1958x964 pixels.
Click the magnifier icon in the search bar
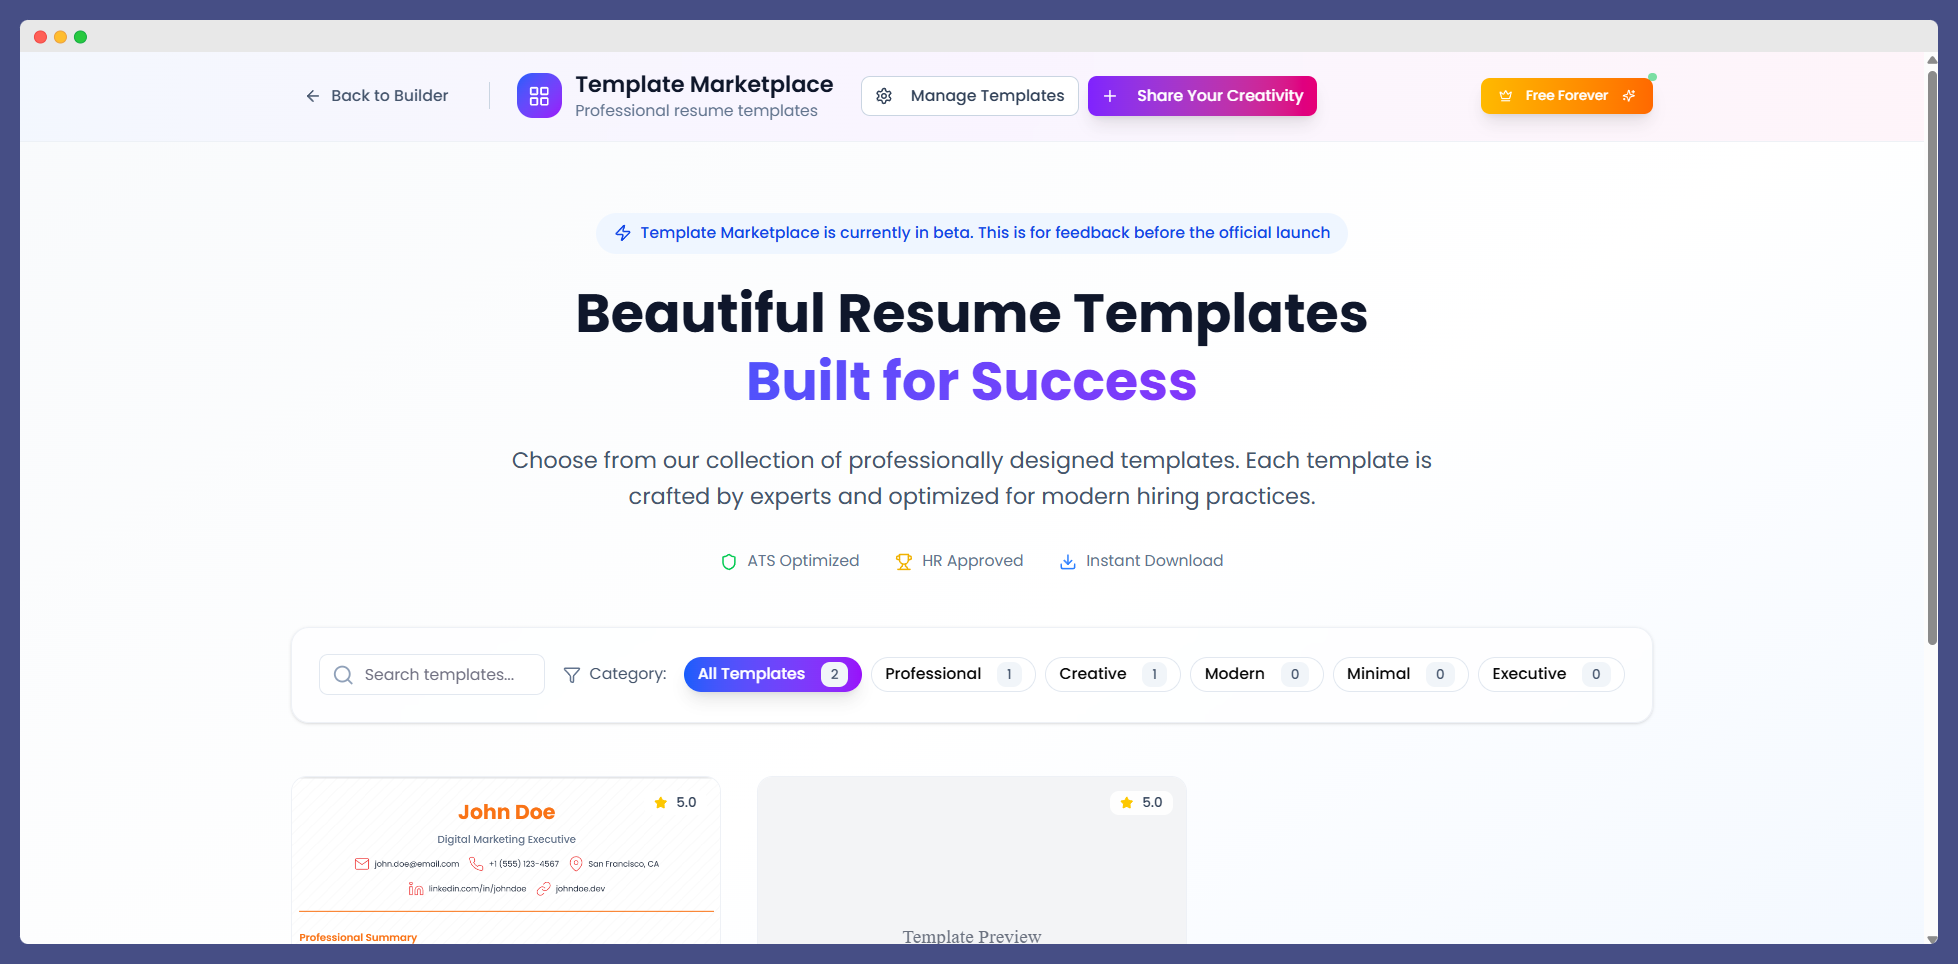point(344,674)
